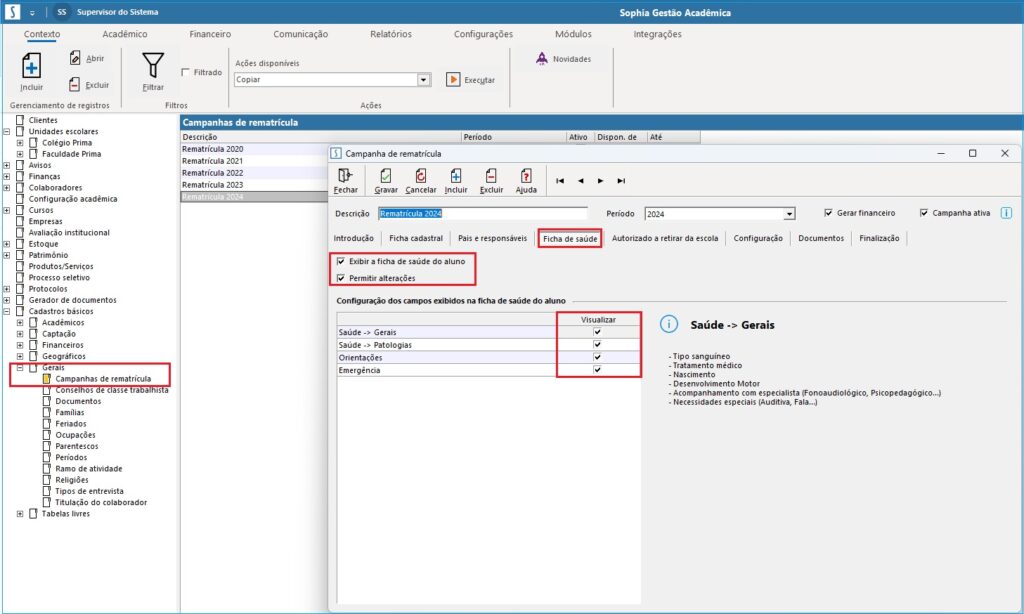Open Acadêmico ribbon tab

point(125,34)
